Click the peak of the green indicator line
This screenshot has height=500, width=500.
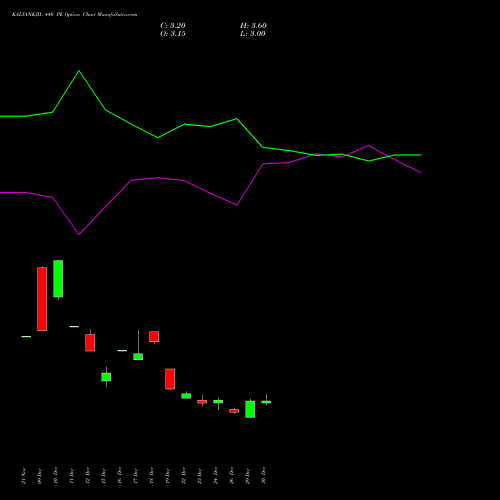pyautogui.click(x=79, y=71)
